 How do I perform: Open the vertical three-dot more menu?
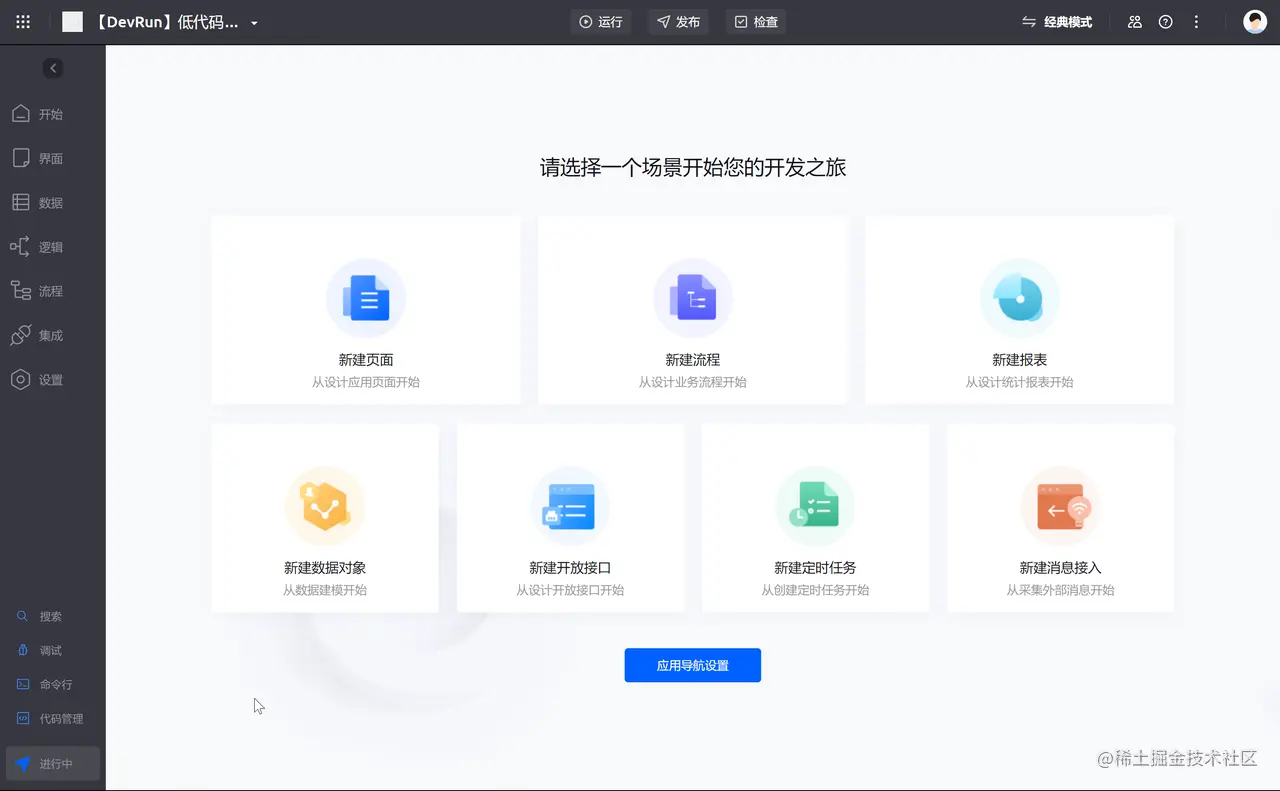click(x=1196, y=22)
